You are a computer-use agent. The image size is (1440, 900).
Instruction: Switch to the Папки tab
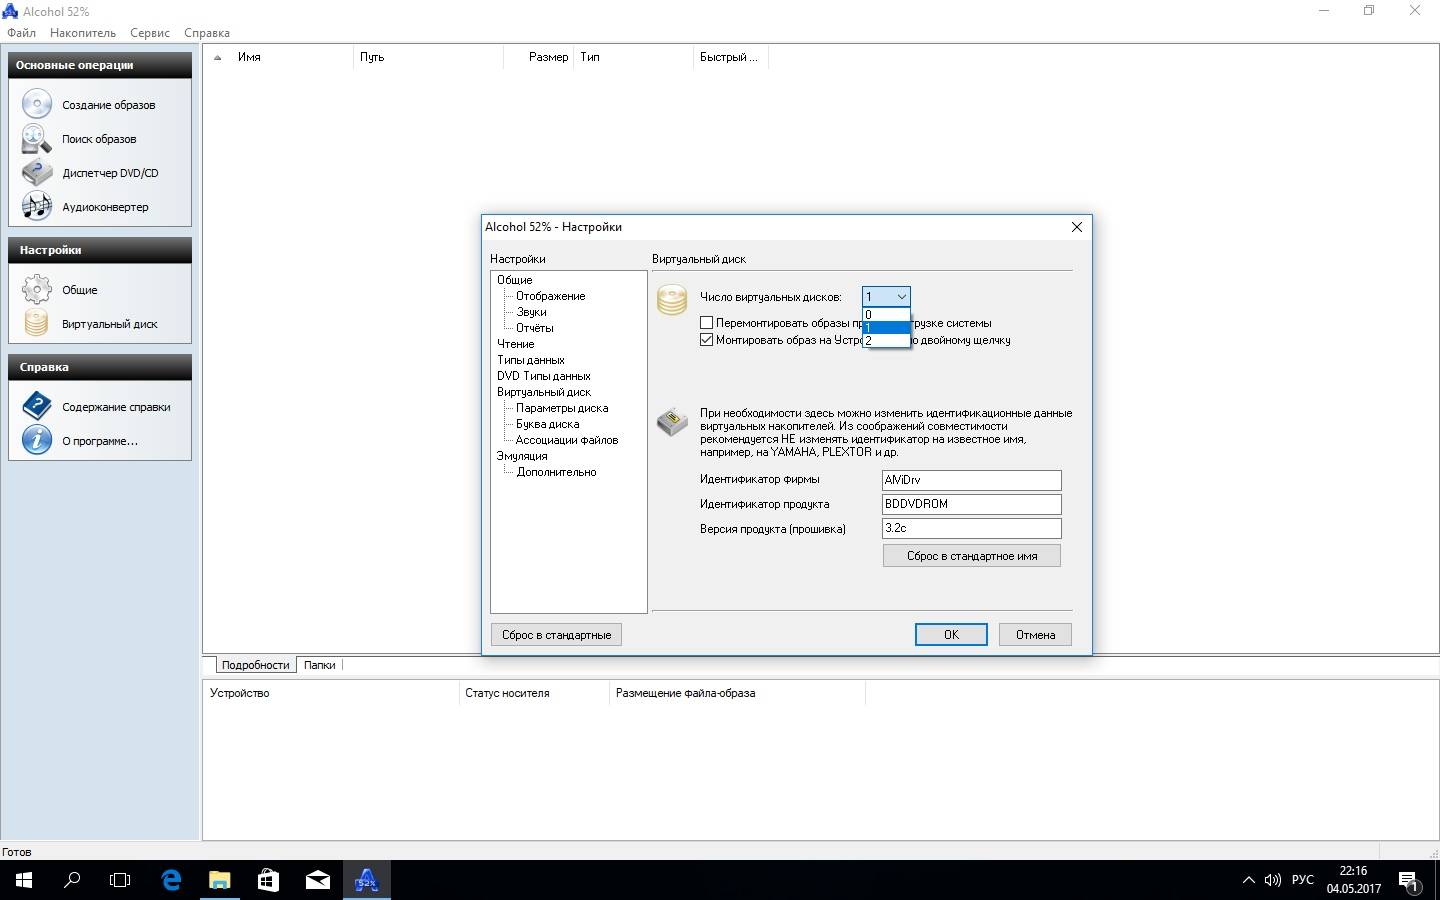(x=320, y=665)
